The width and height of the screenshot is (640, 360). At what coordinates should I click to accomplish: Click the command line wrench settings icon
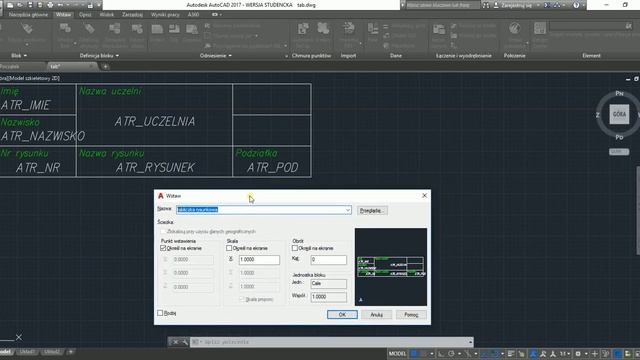[x=184, y=342]
